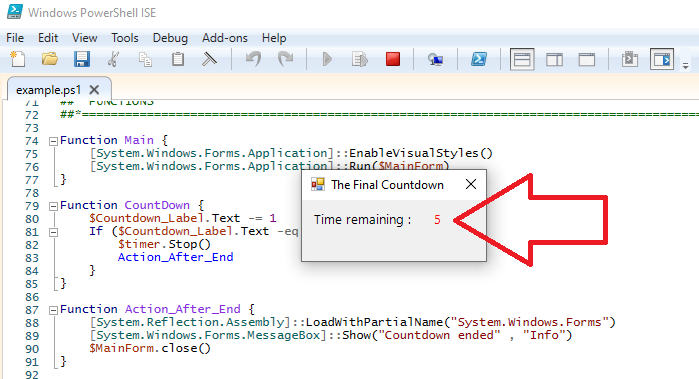This screenshot has height=379, width=699.
Task: Collapse the Function Main block
Action: [53, 141]
